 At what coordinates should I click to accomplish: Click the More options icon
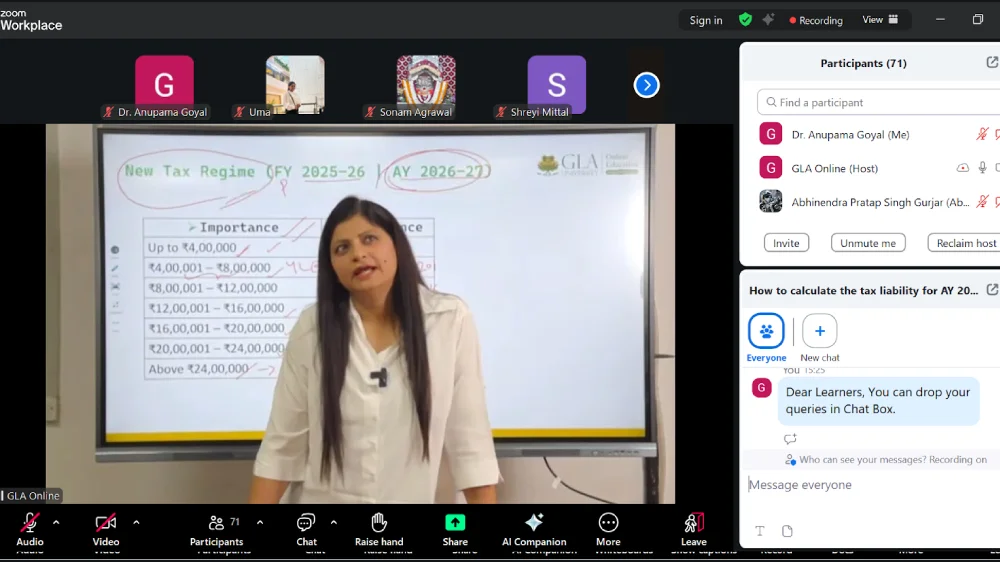pyautogui.click(x=608, y=523)
